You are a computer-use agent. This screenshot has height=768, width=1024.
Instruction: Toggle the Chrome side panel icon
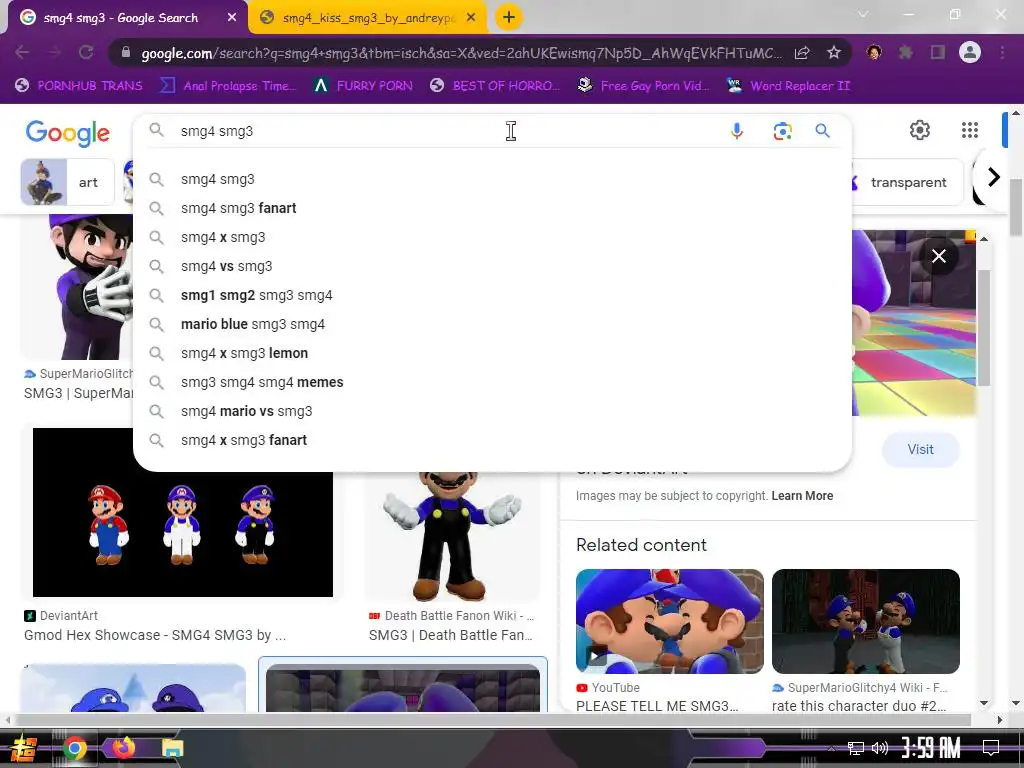(938, 52)
